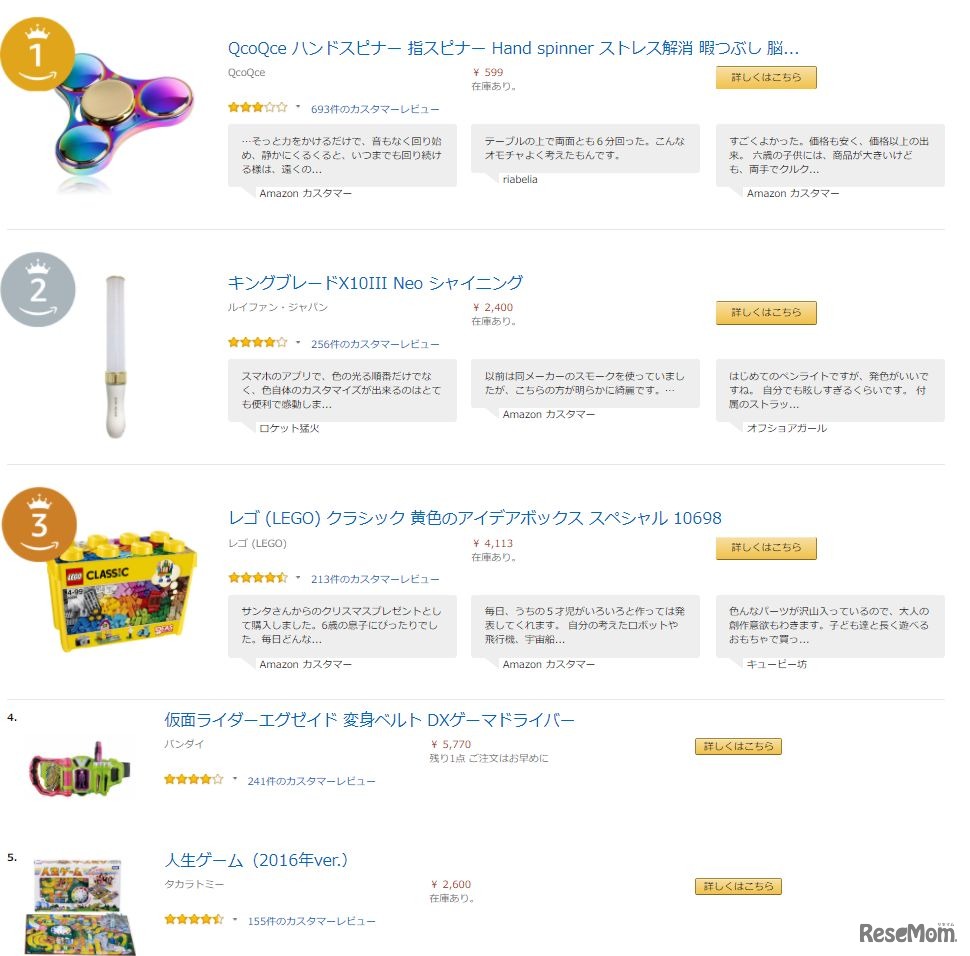Expand rating dropdown arrow for hand spinner

[x=298, y=107]
